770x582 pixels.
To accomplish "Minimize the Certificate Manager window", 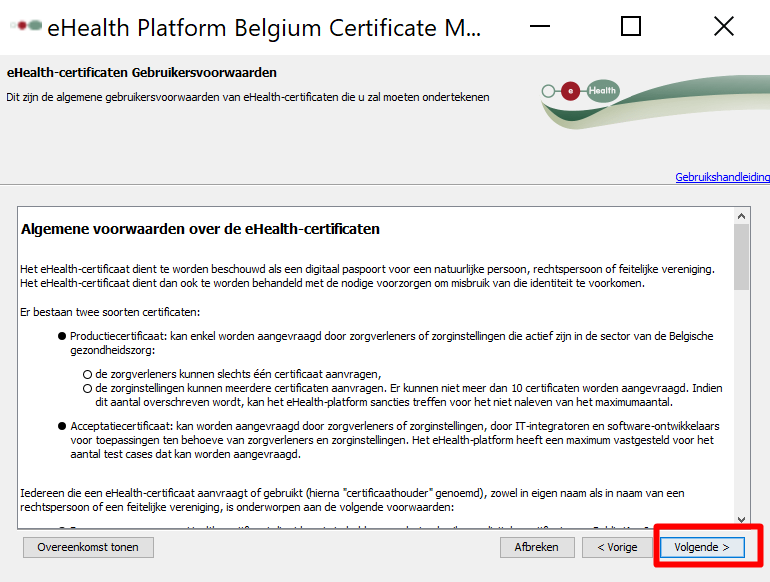I will point(540,26).
